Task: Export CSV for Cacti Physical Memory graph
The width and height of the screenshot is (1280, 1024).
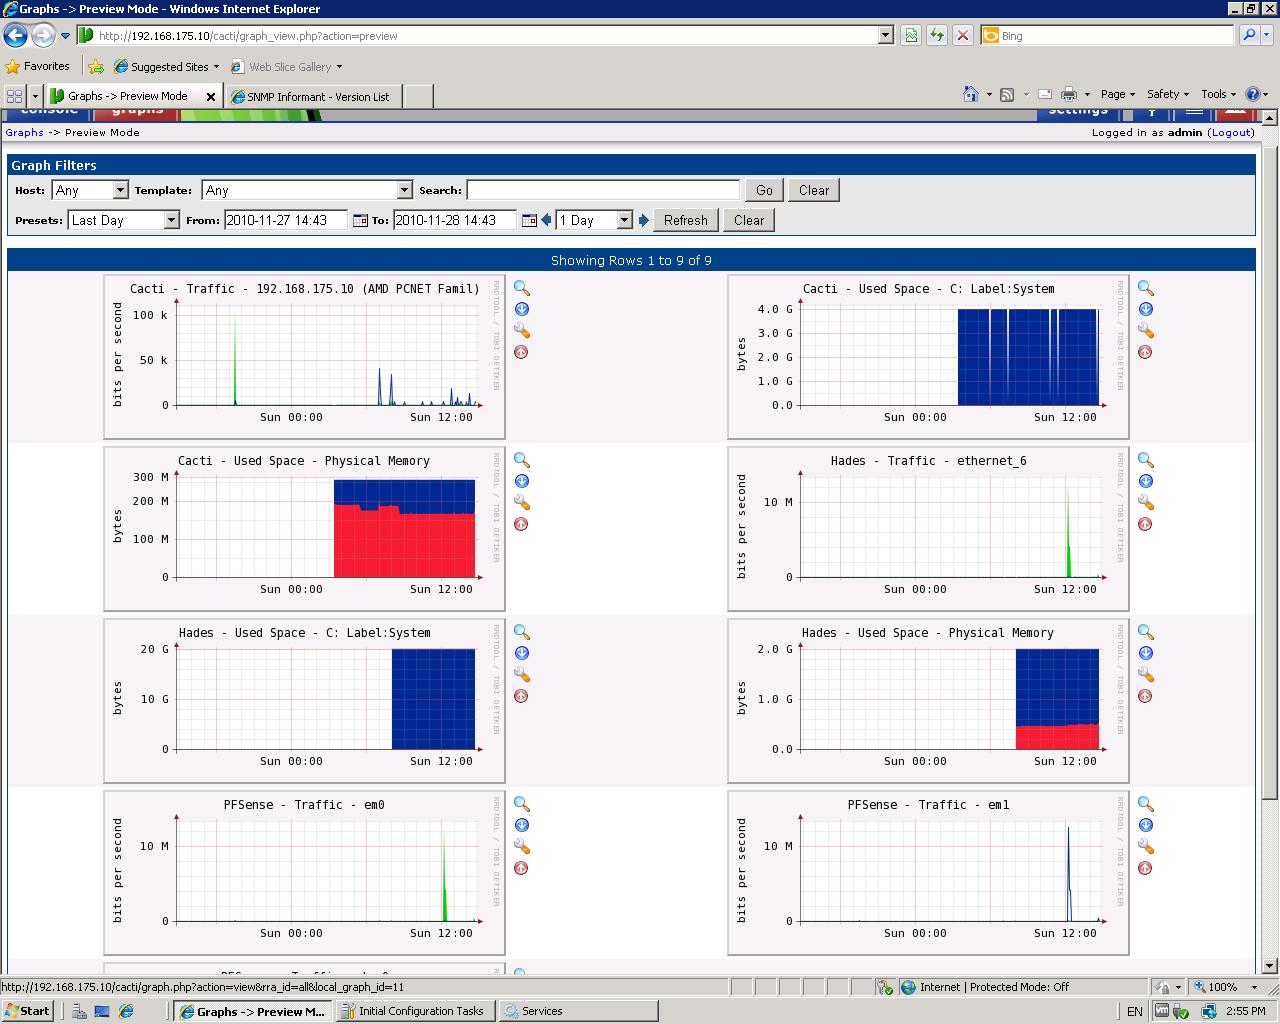Action: (x=521, y=481)
